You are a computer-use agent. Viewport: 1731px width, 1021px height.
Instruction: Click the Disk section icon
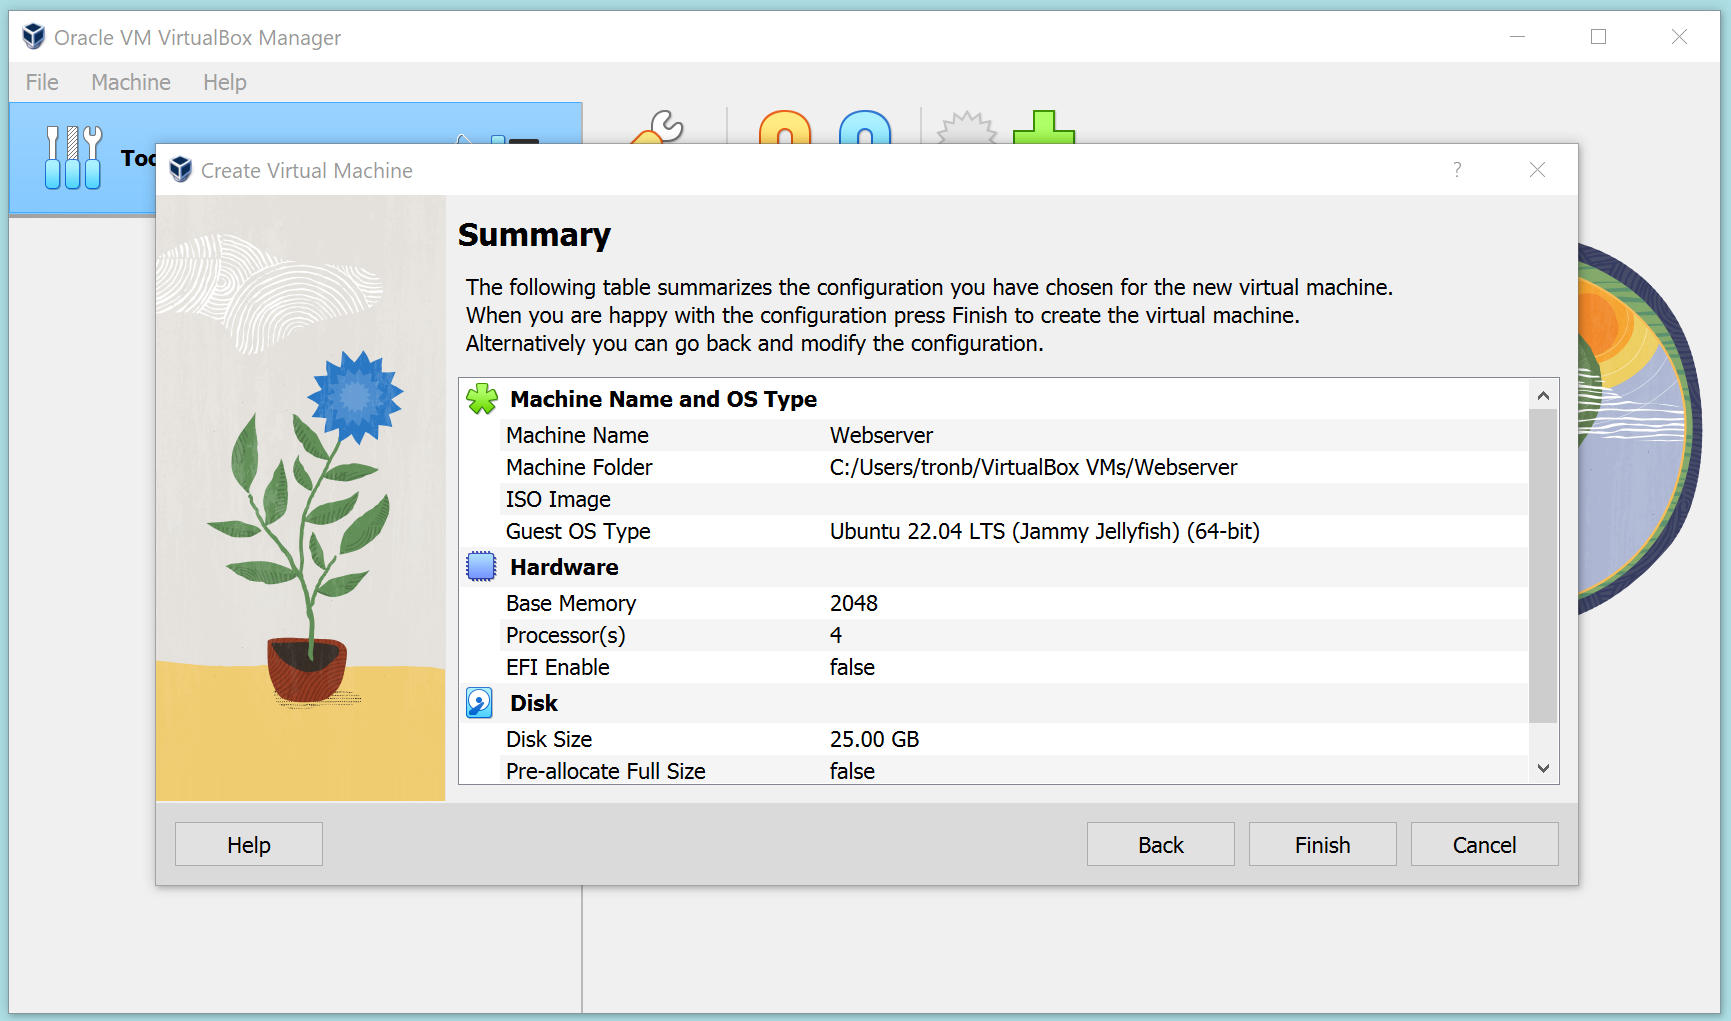click(480, 703)
